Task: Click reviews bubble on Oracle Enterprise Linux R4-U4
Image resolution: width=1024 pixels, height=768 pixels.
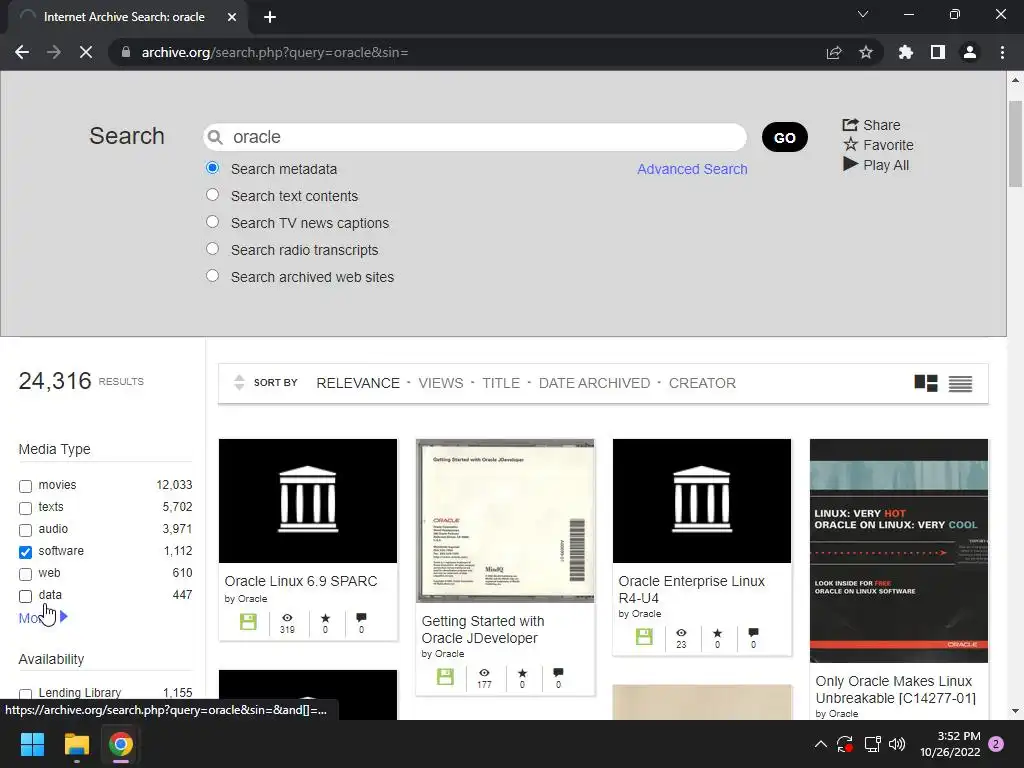Action: pyautogui.click(x=754, y=633)
